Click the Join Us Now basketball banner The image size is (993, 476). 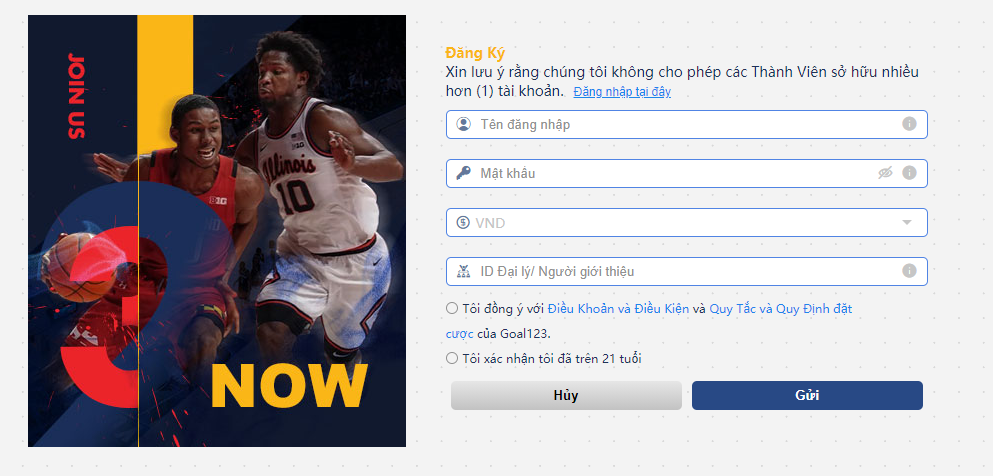[x=217, y=231]
